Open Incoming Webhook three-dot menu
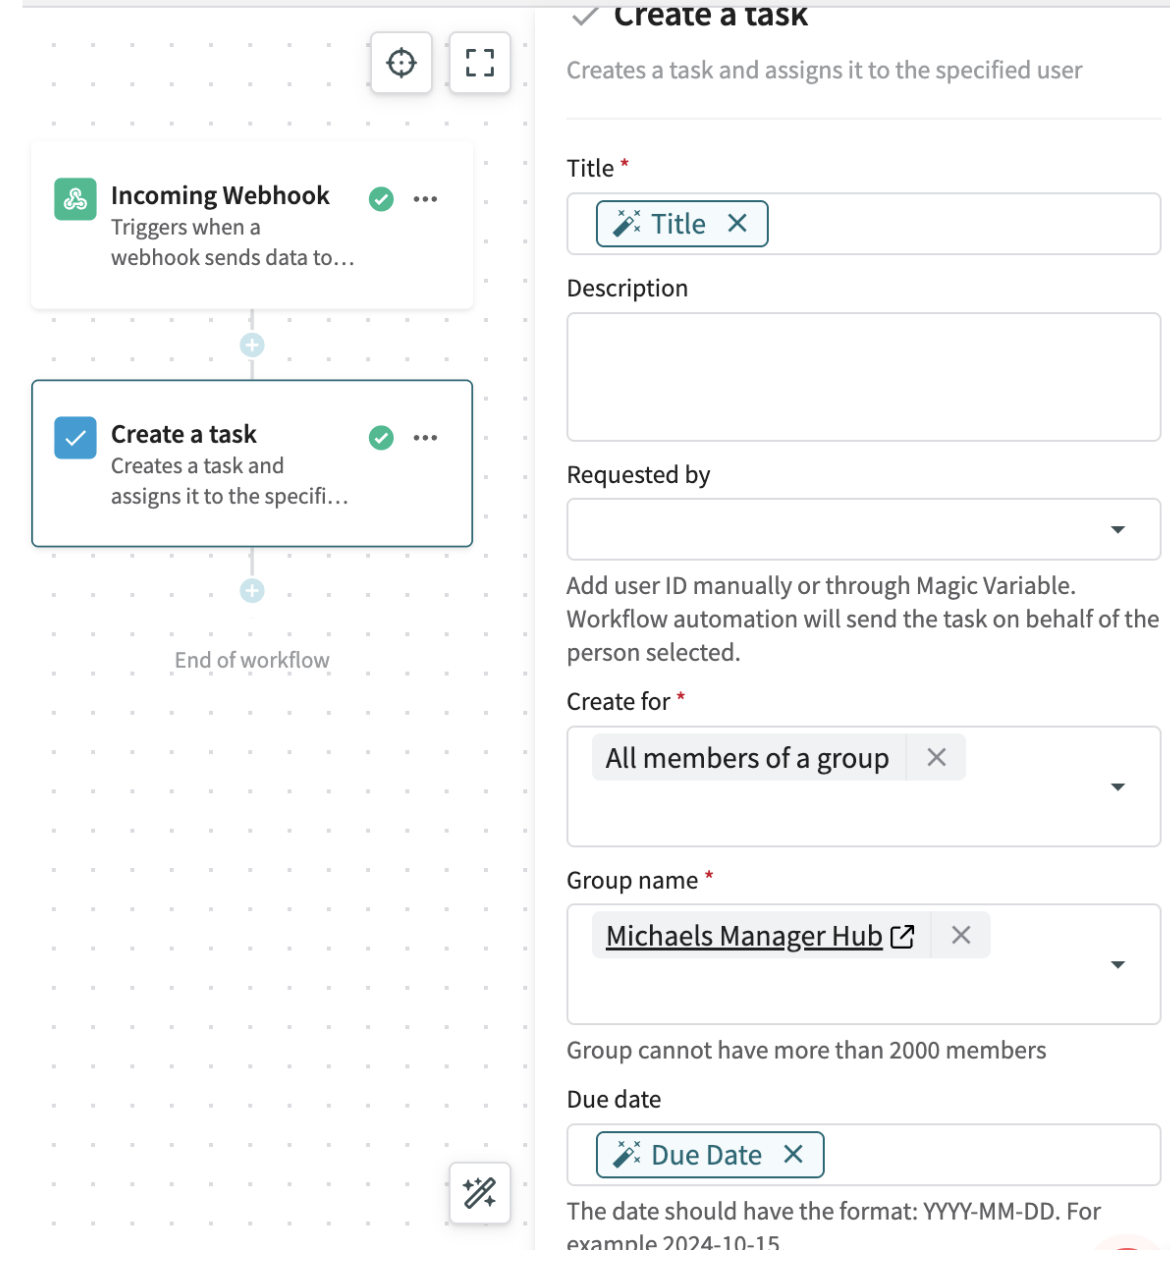This screenshot has height=1262, width=1170. pyautogui.click(x=425, y=199)
